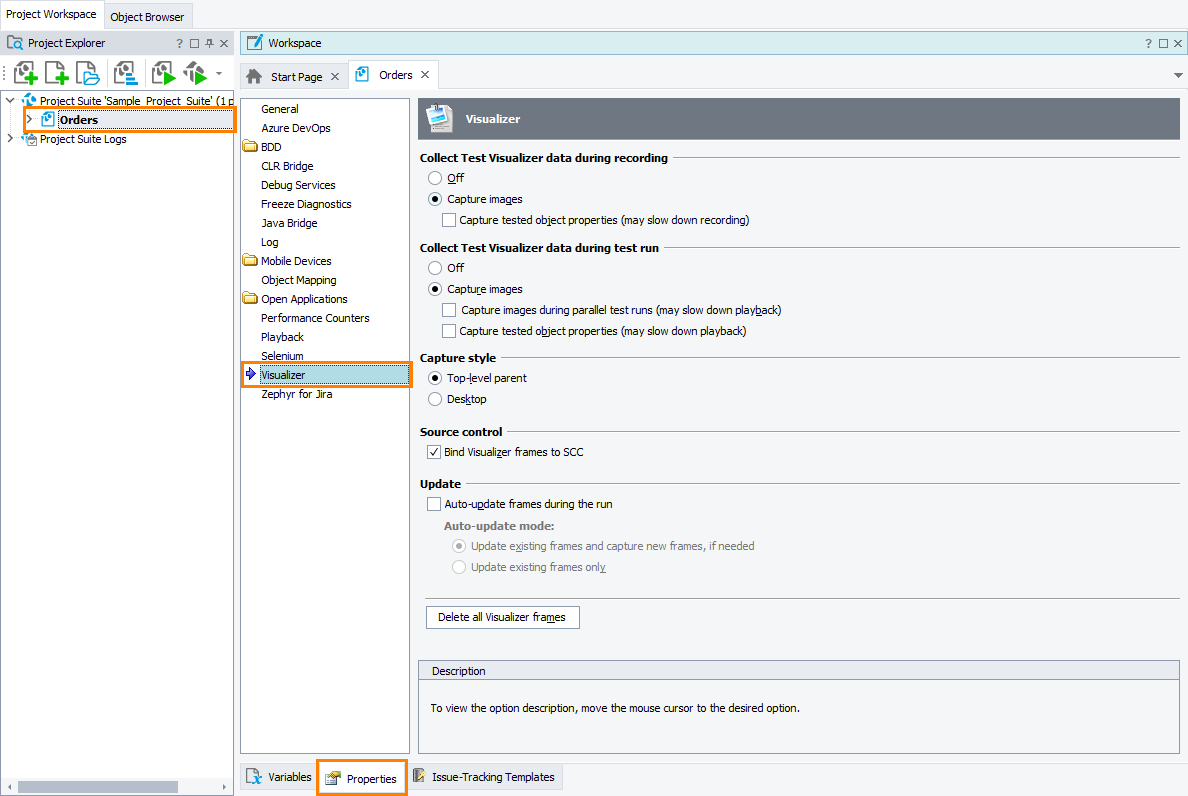Click the New Item icon in Project Explorer
Screen dimensions: 1188x796
(x=56, y=73)
